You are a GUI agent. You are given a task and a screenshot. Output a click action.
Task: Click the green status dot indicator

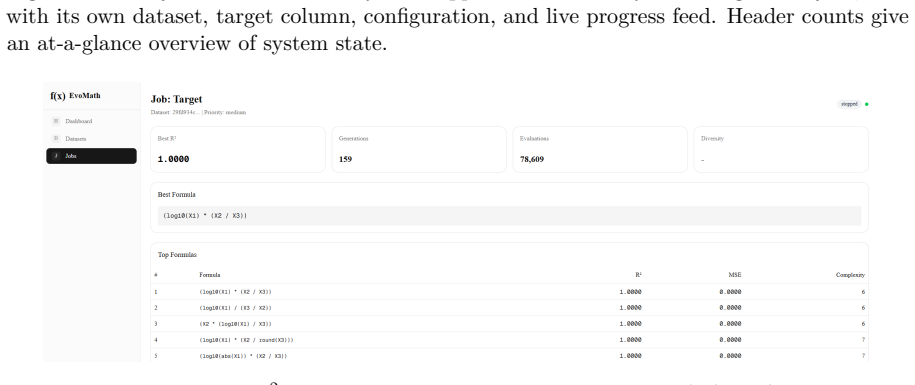[x=867, y=104]
